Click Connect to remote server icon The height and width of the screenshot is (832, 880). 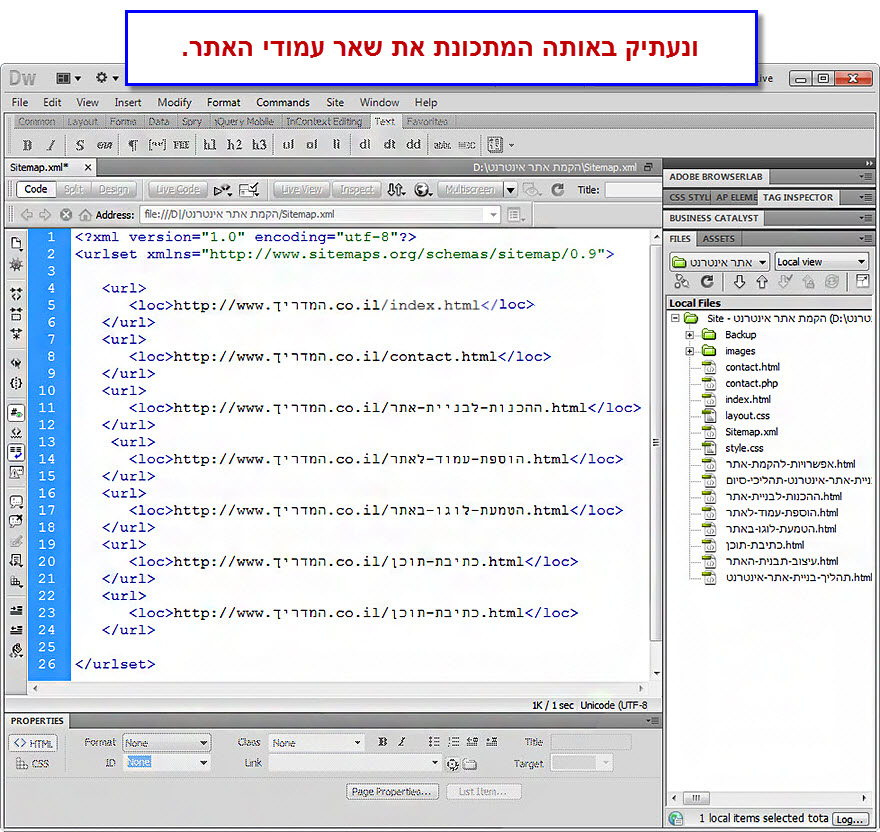click(681, 281)
